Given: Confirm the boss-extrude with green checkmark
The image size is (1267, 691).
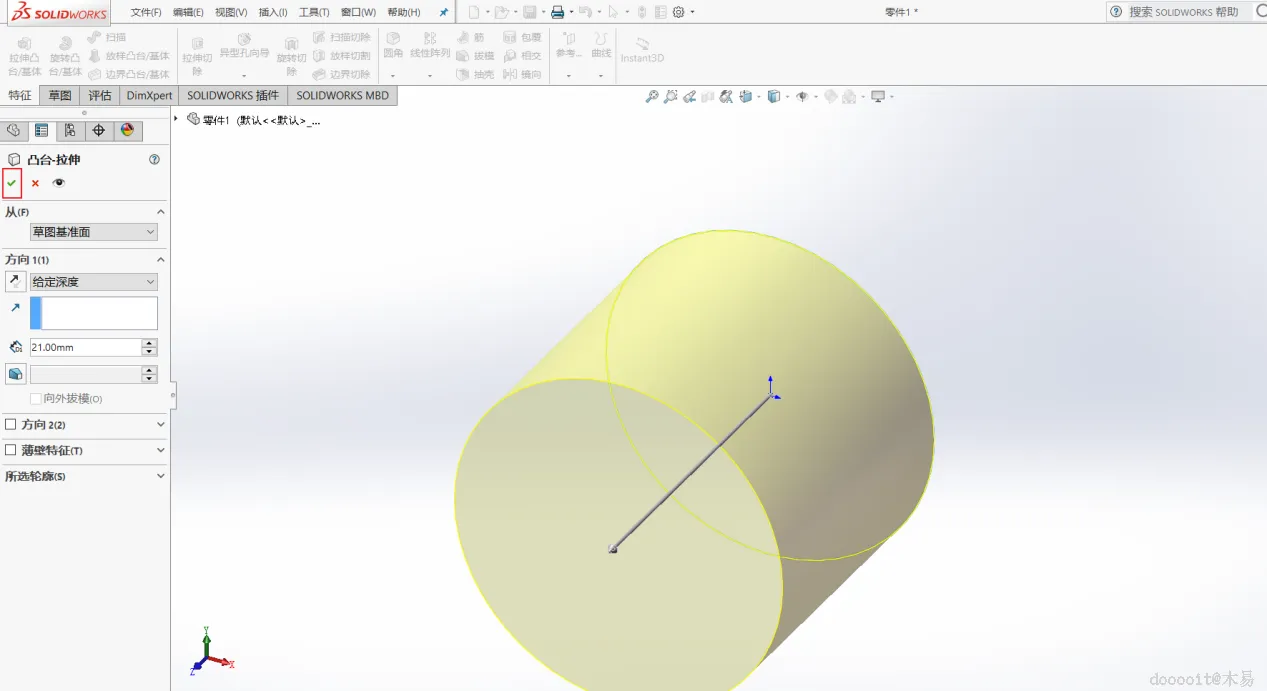Looking at the screenshot, I should pyautogui.click(x=12, y=183).
